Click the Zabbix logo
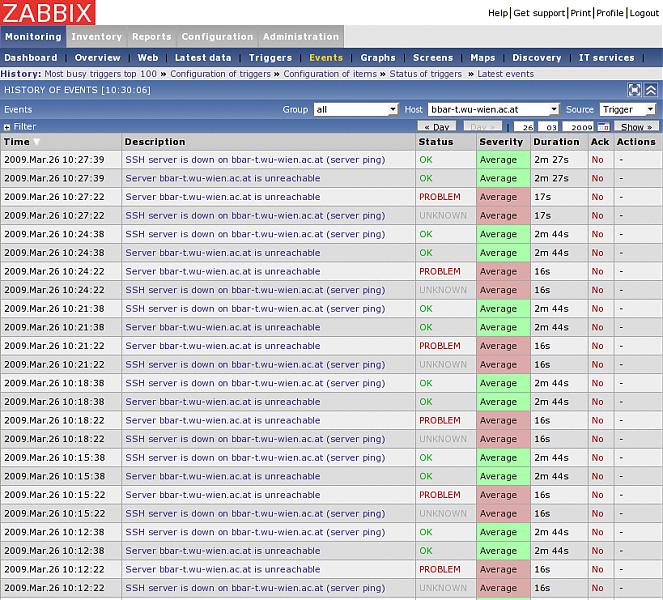Screen dimensions: 663x600 point(48,13)
